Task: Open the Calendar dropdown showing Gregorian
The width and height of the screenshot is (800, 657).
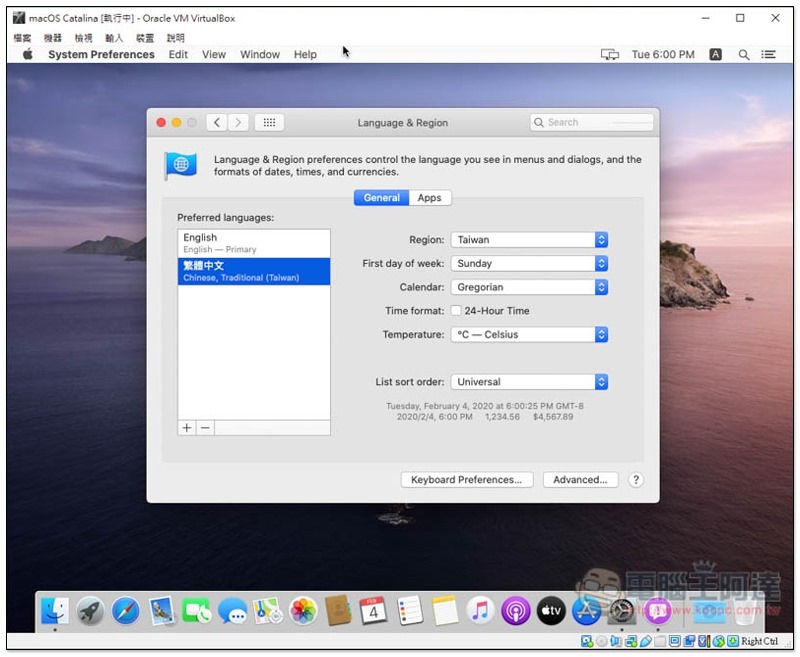Action: pyautogui.click(x=529, y=287)
